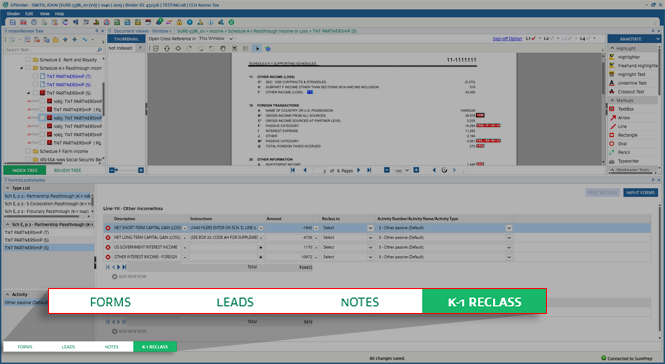This screenshot has height=364, width=665.
Task: Click the padlock icon in main toolbar
Action: 179,22
